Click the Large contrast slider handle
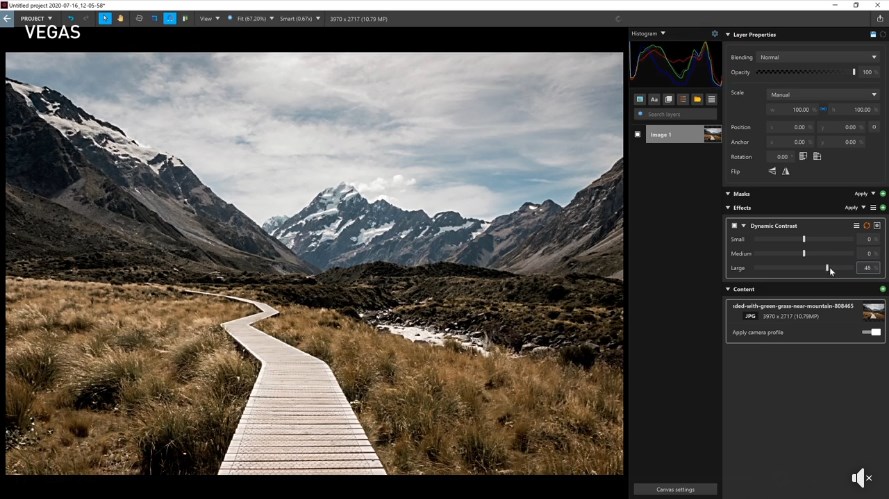 click(x=827, y=268)
